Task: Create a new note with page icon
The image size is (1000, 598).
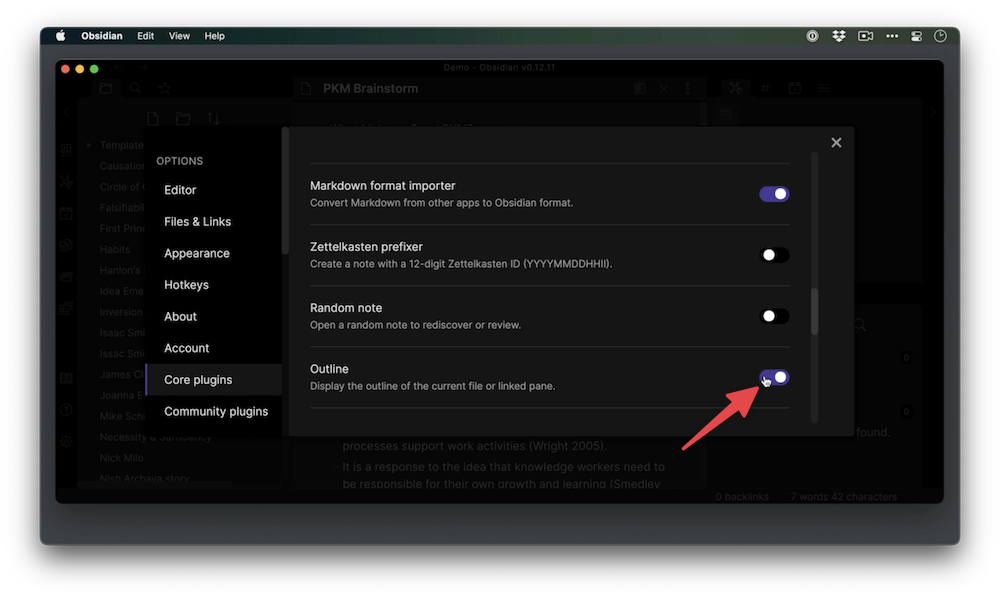Action: (153, 119)
